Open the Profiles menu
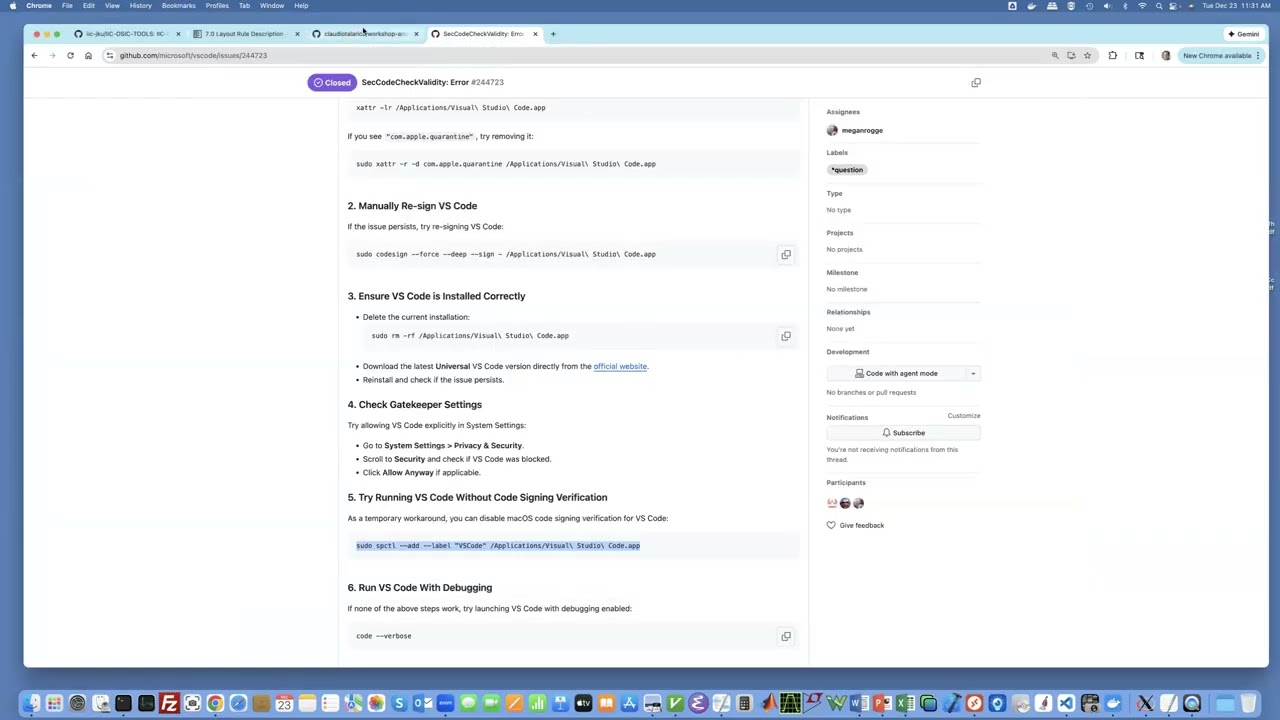The image size is (1280, 720). coord(217,5)
